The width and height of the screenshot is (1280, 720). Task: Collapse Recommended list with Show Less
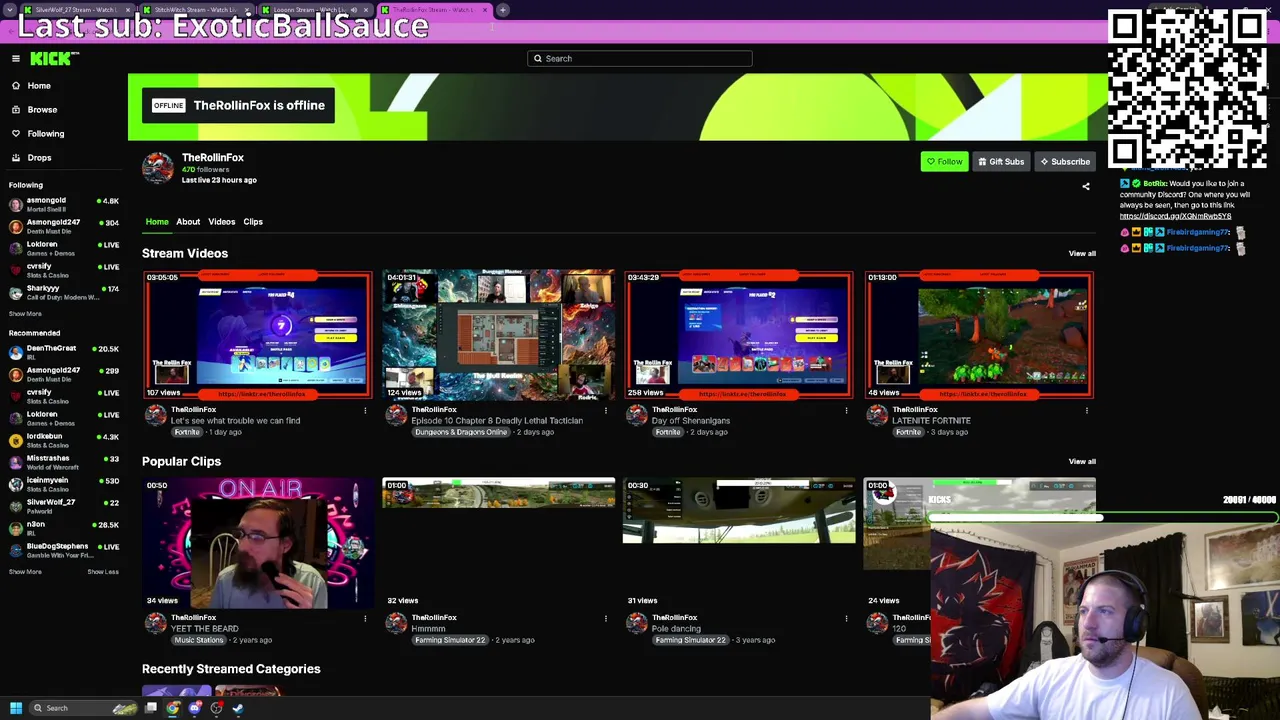pos(103,572)
